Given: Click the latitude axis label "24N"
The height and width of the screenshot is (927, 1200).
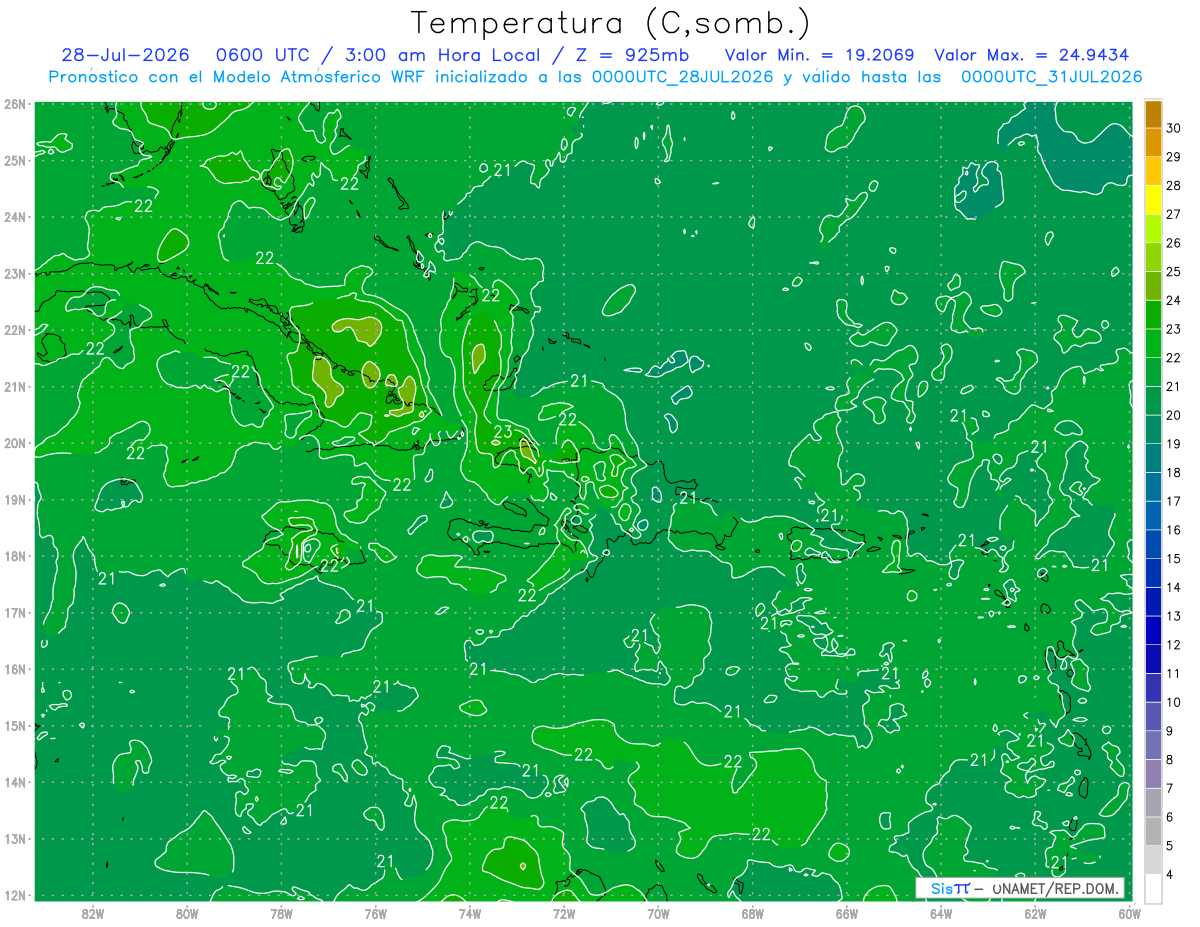Looking at the screenshot, I should (14, 217).
